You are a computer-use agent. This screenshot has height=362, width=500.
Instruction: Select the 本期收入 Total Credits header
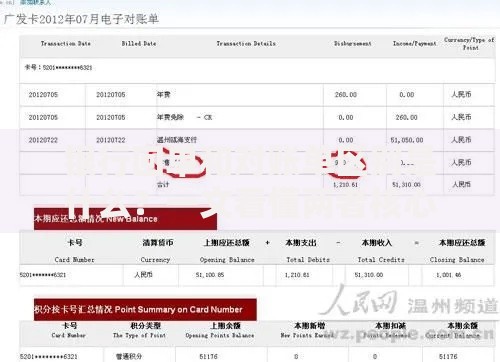[x=381, y=251]
